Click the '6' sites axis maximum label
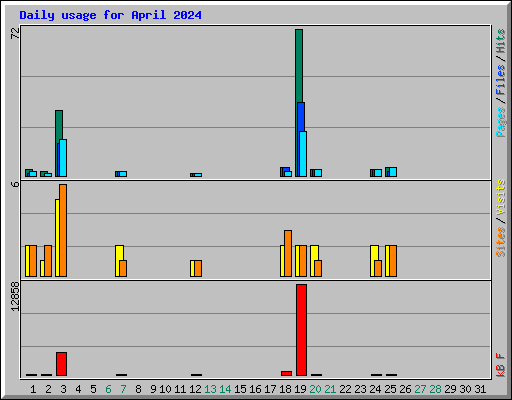 (x=15, y=184)
